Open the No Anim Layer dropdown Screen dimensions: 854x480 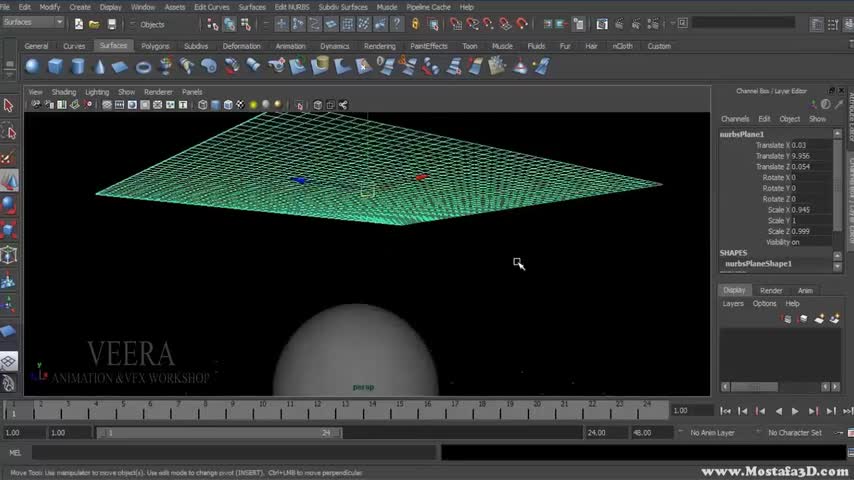point(714,433)
